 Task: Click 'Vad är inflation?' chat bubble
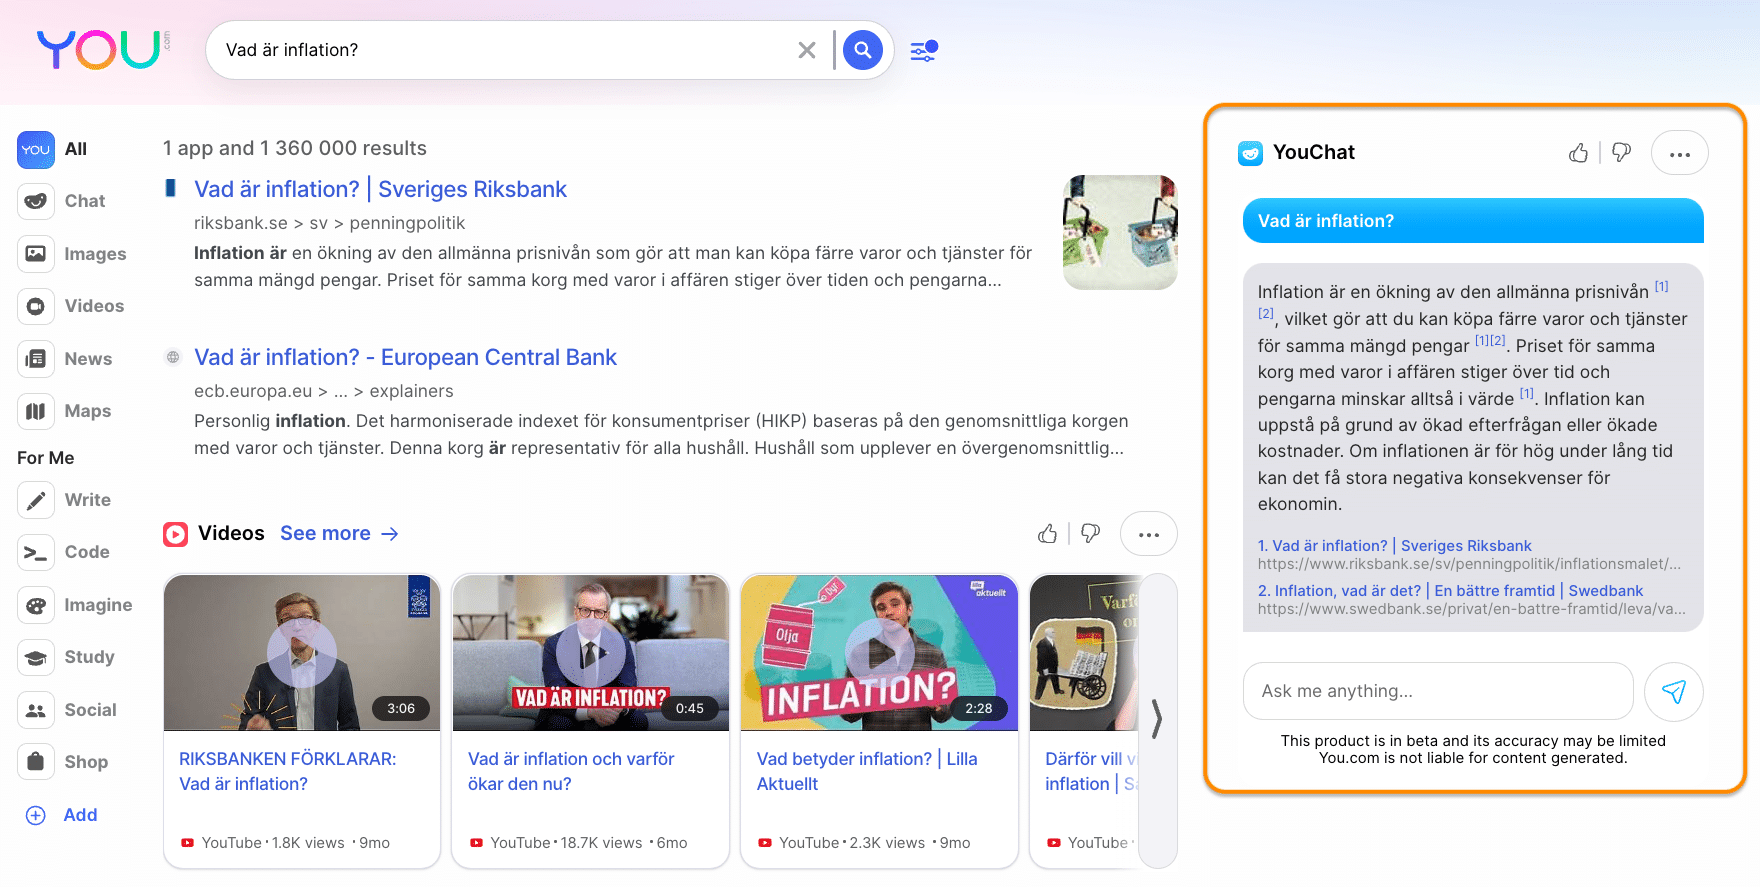[1473, 221]
